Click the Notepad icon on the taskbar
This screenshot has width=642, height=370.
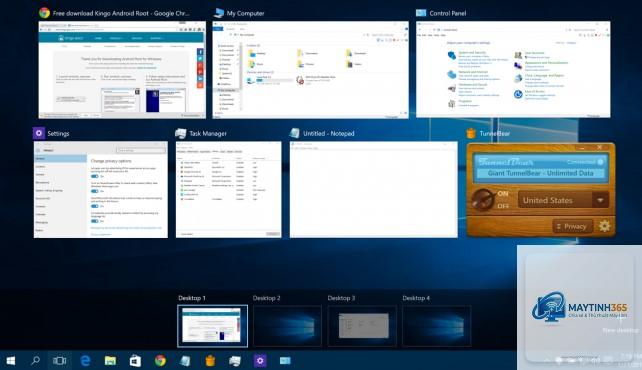tap(185, 361)
